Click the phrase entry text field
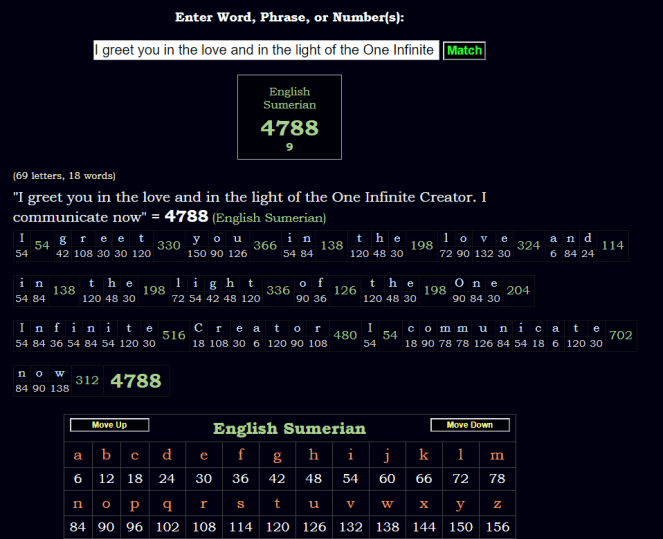663x539 pixels. (x=266, y=50)
